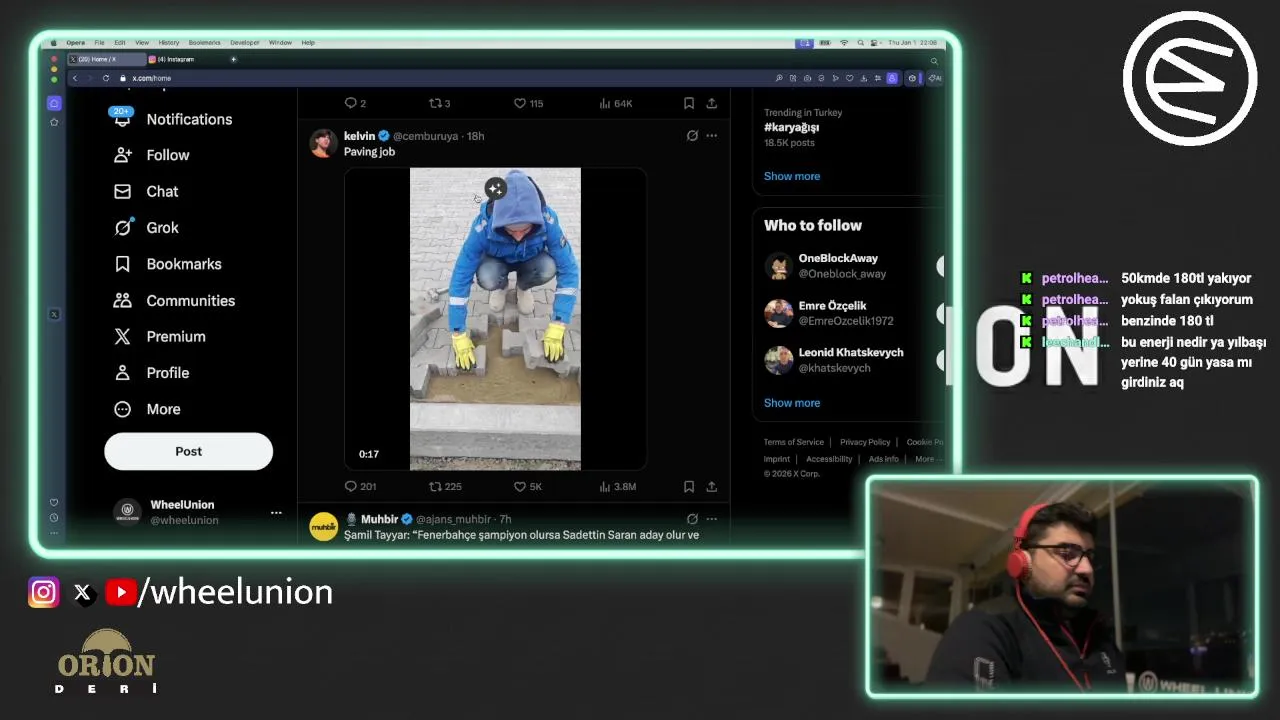Like kelvin's post with 5K likes

pyautogui.click(x=520, y=486)
